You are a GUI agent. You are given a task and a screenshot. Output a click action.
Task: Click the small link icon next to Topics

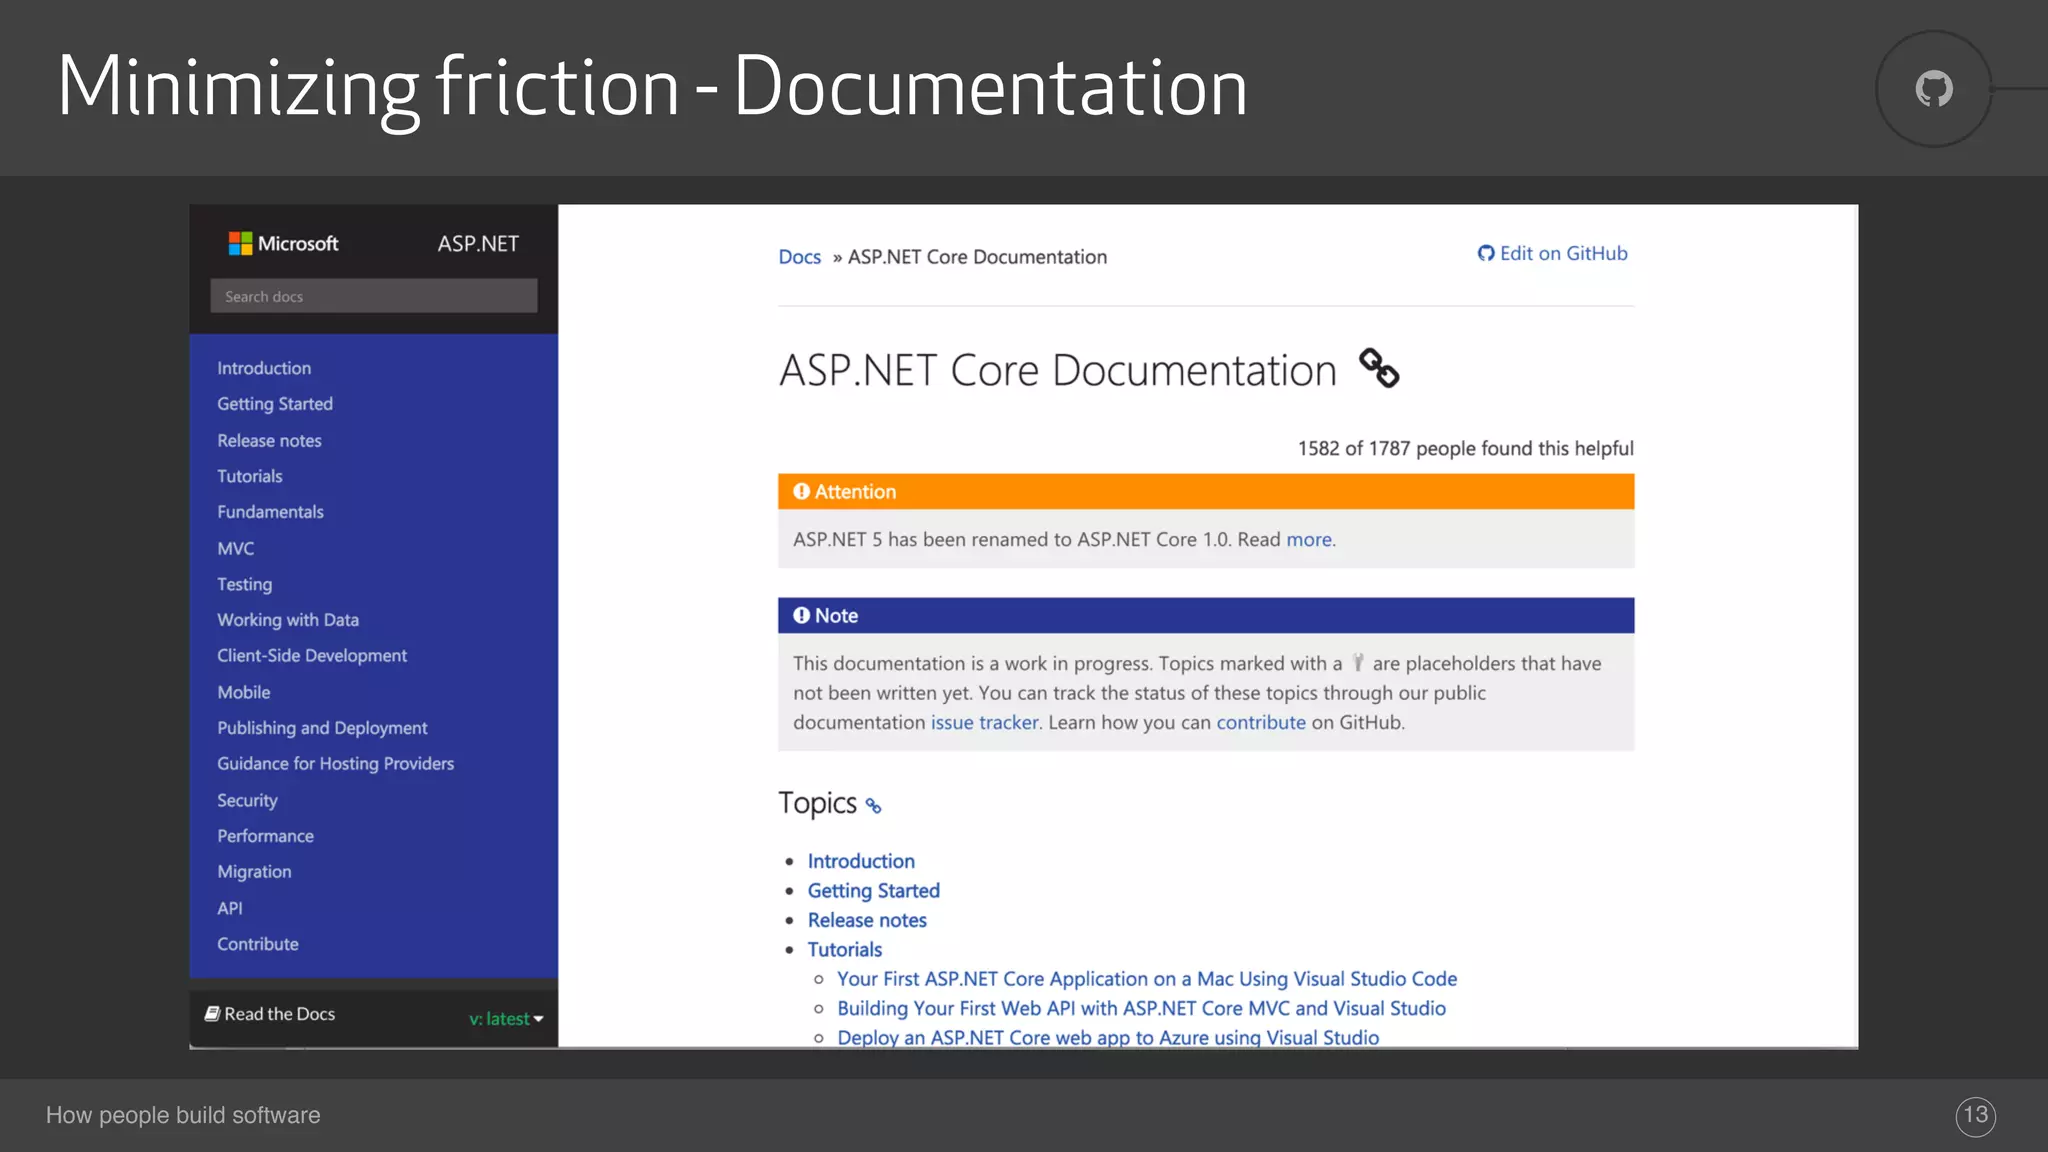pos(873,806)
